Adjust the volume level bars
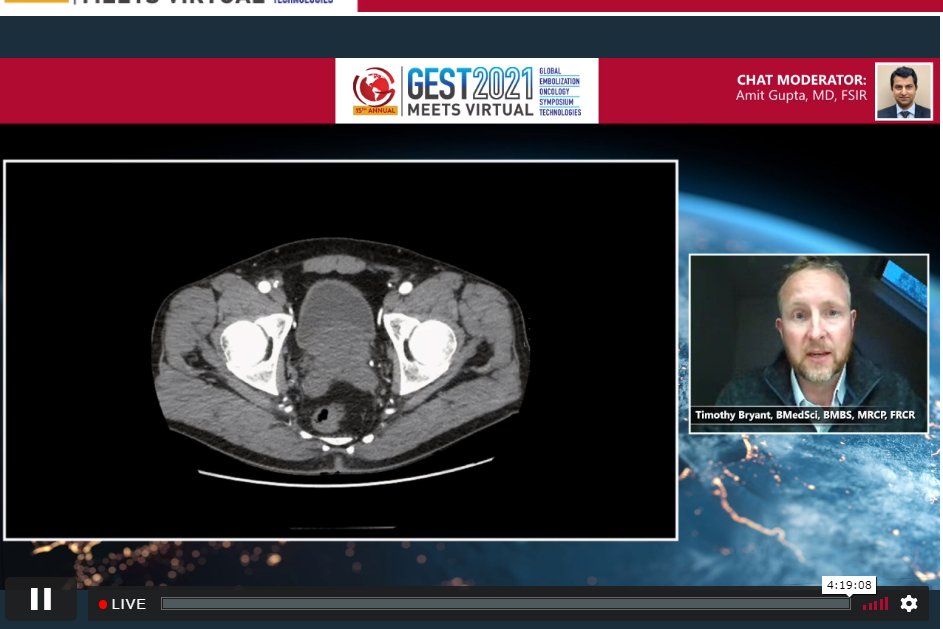Viewport: 943px width, 629px height. [875, 604]
